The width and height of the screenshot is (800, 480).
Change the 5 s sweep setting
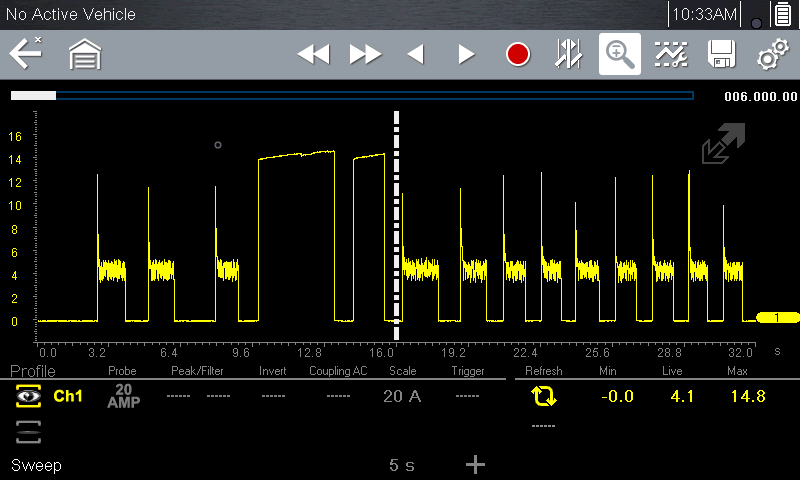point(402,465)
